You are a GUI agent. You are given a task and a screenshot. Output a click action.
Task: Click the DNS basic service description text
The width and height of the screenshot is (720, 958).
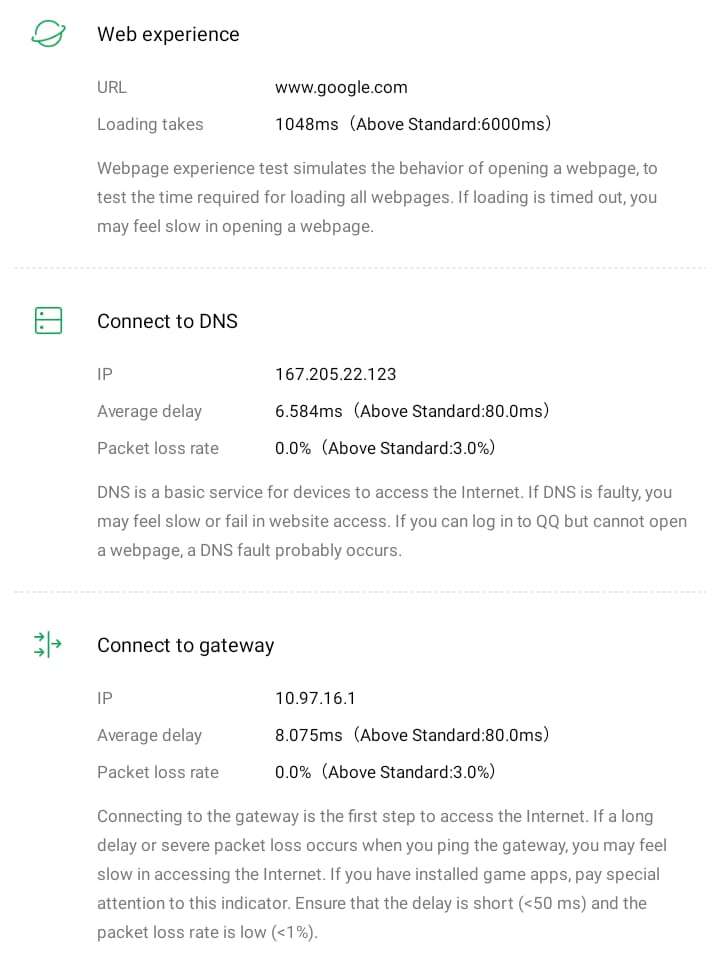[391, 521]
